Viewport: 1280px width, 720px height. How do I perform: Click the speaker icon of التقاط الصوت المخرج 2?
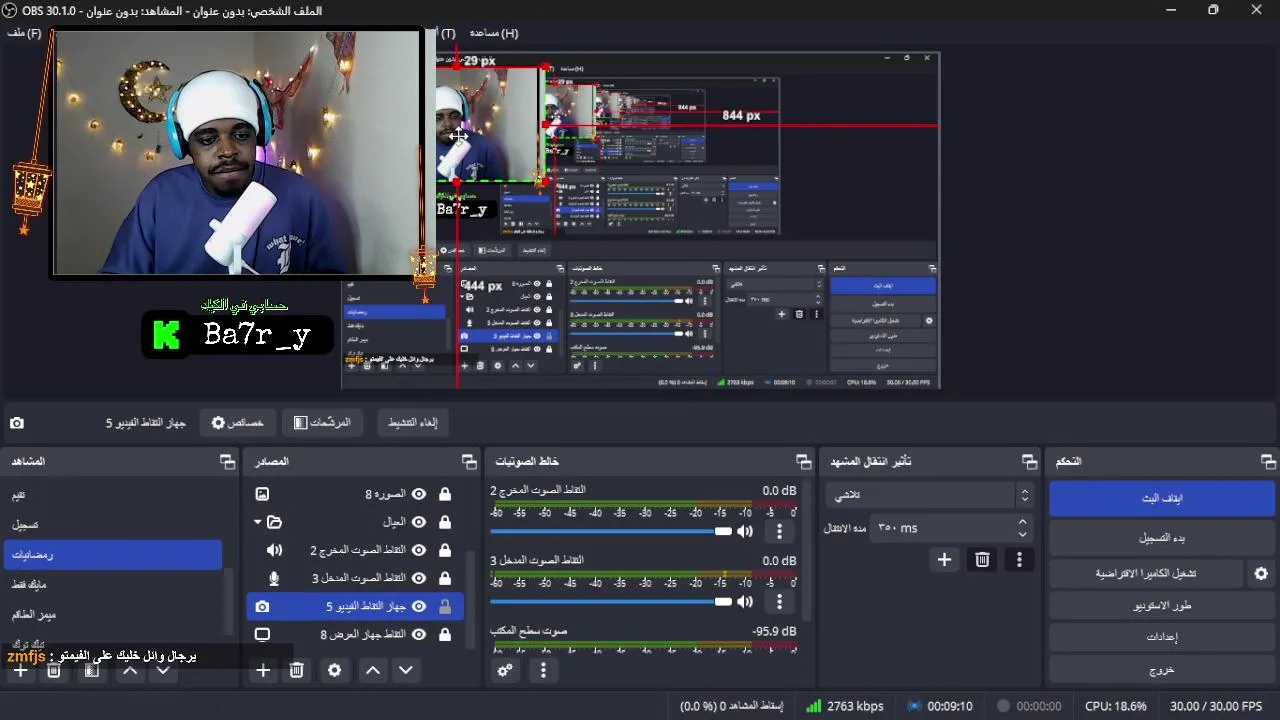coord(275,550)
